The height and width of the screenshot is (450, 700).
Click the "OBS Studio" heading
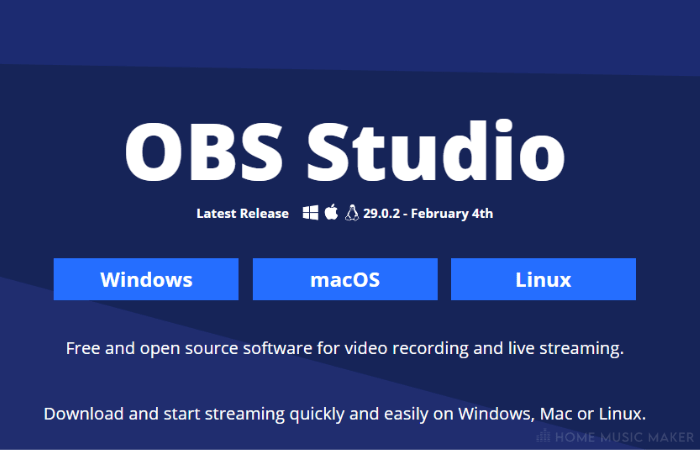point(345,151)
